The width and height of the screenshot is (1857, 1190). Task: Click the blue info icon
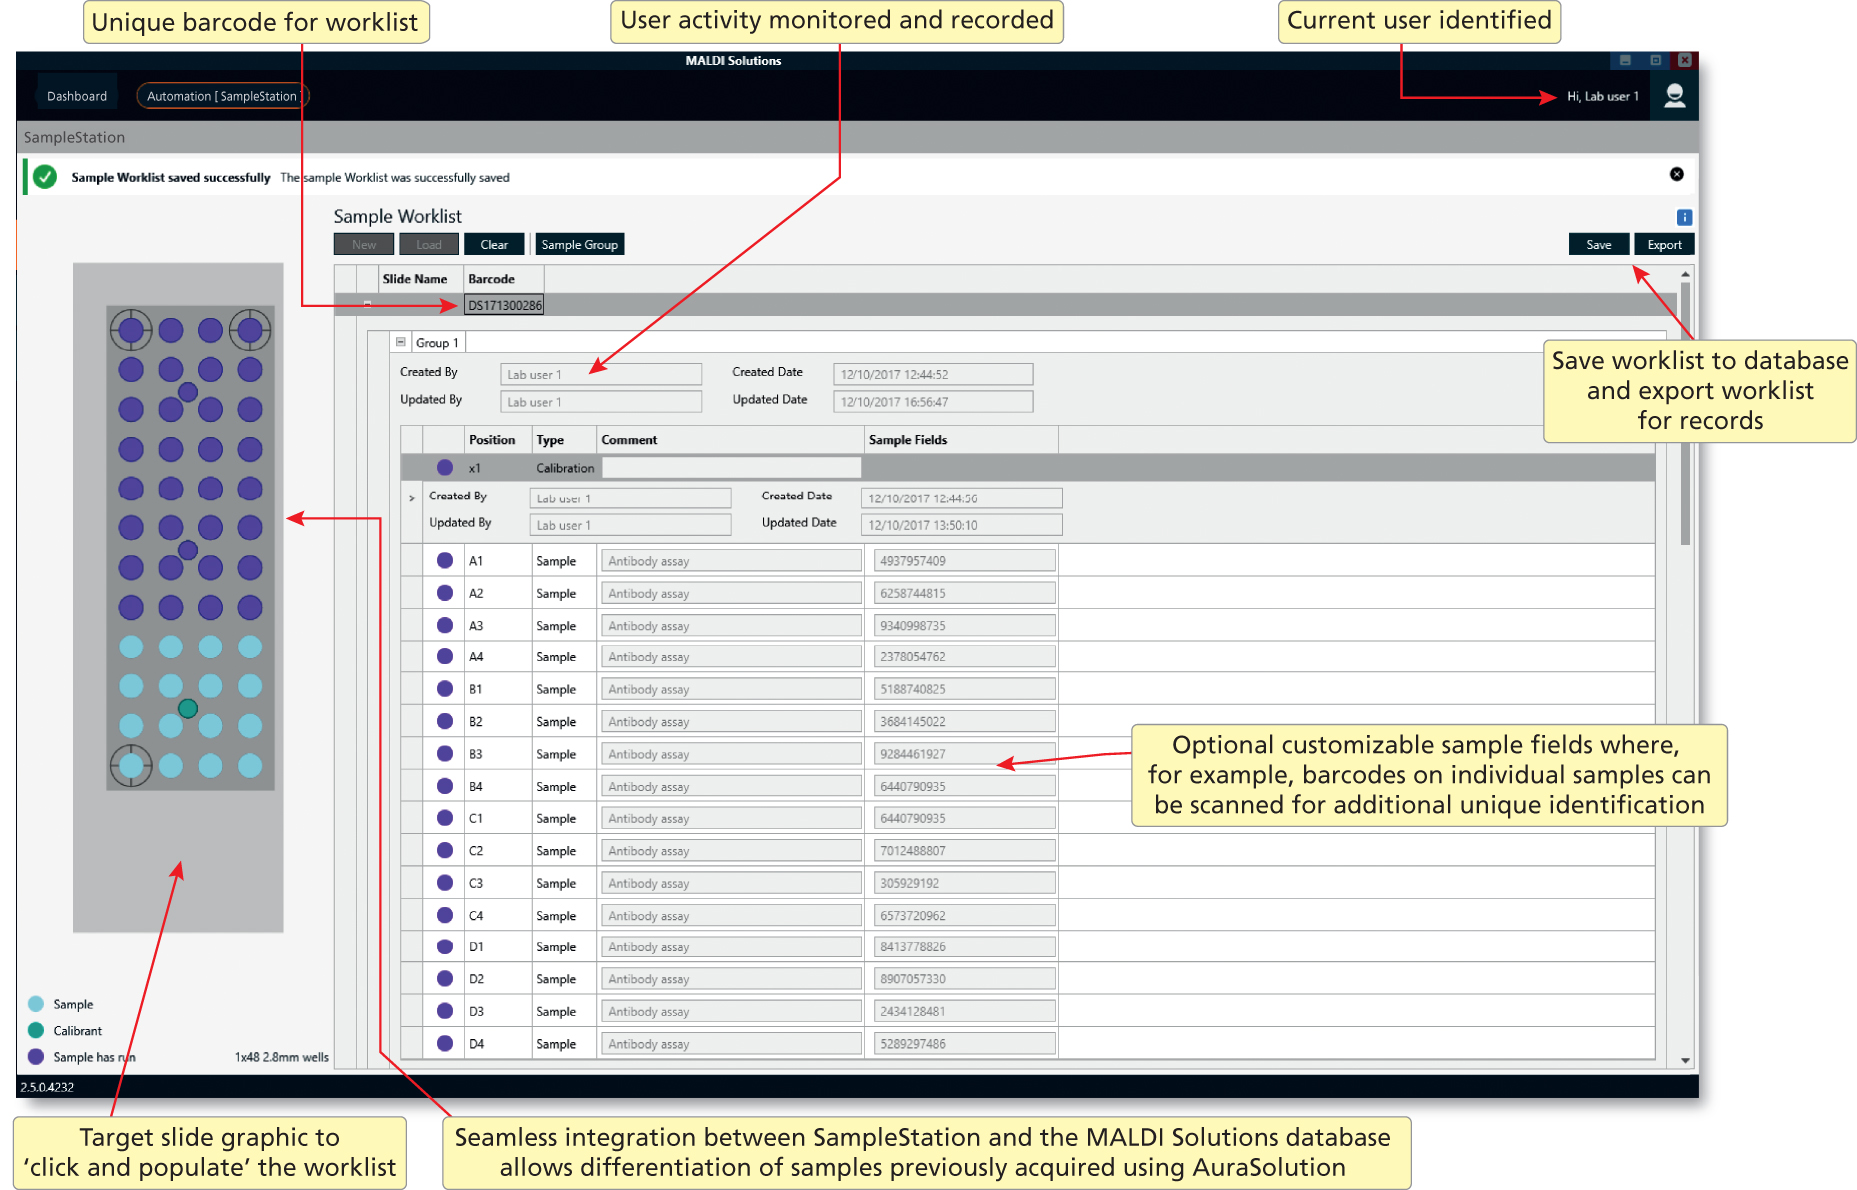(x=1684, y=217)
